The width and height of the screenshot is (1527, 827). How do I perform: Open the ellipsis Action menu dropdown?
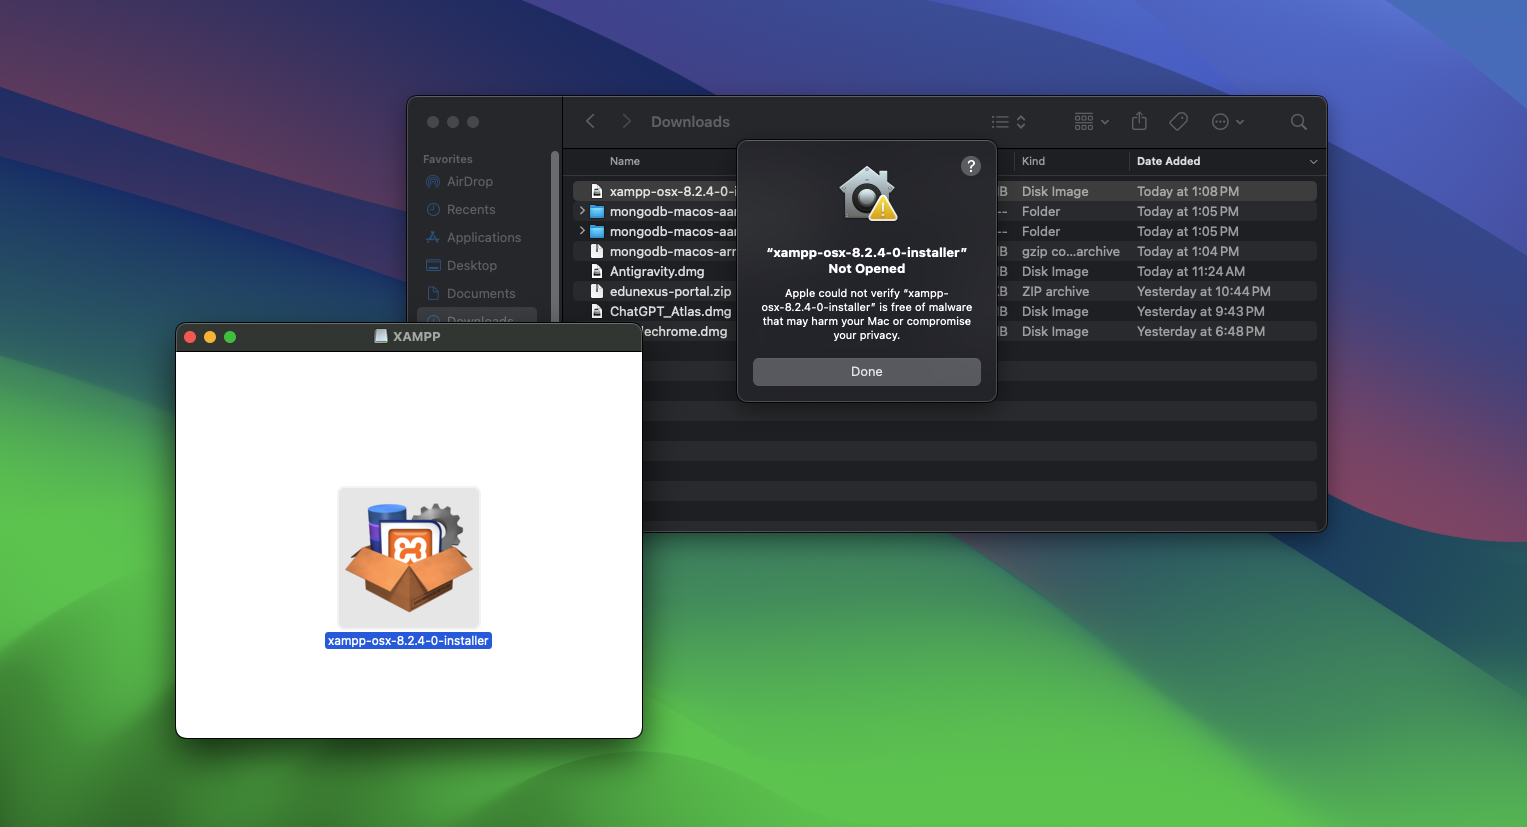pyautogui.click(x=1227, y=122)
